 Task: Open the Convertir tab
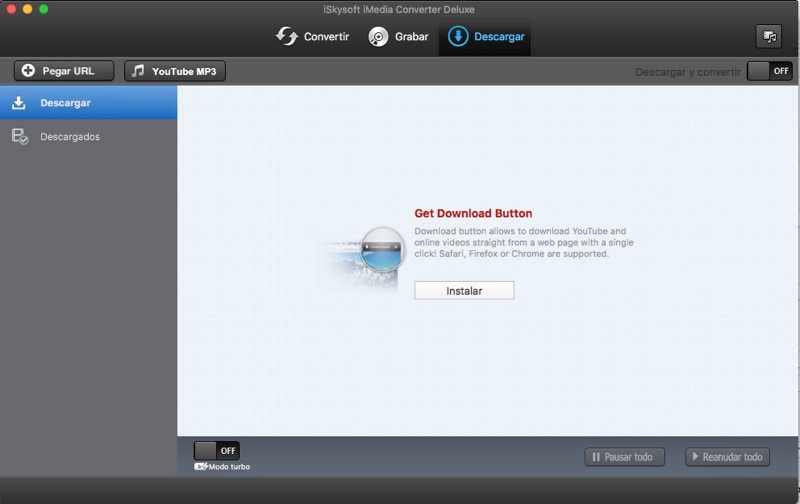[312, 37]
